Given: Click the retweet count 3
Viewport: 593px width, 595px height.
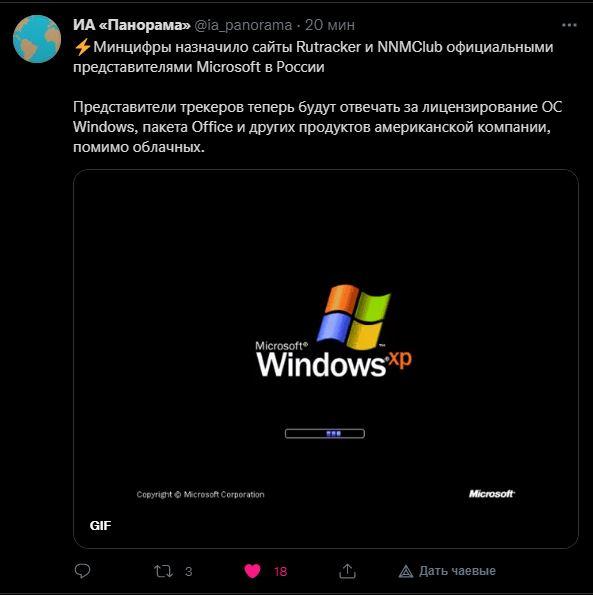Looking at the screenshot, I should click(189, 571).
